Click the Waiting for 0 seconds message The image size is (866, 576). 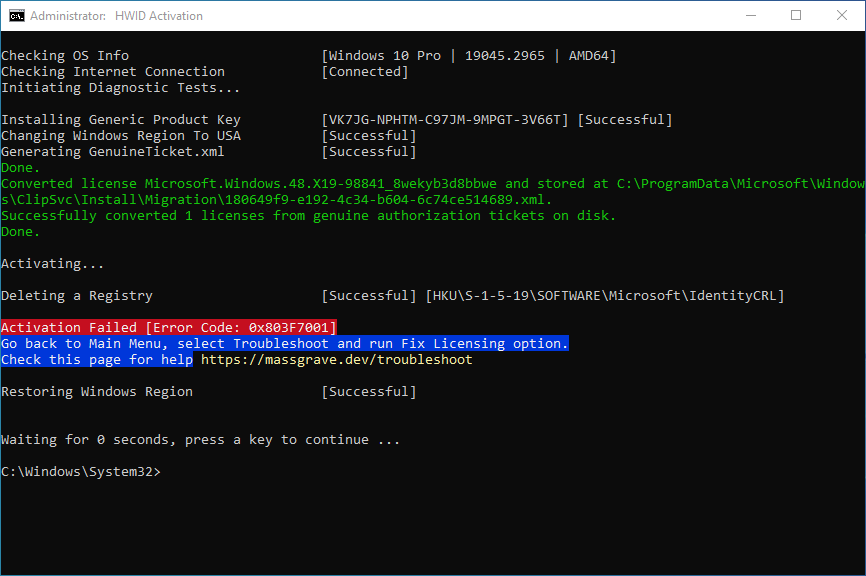pyautogui.click(x=200, y=439)
